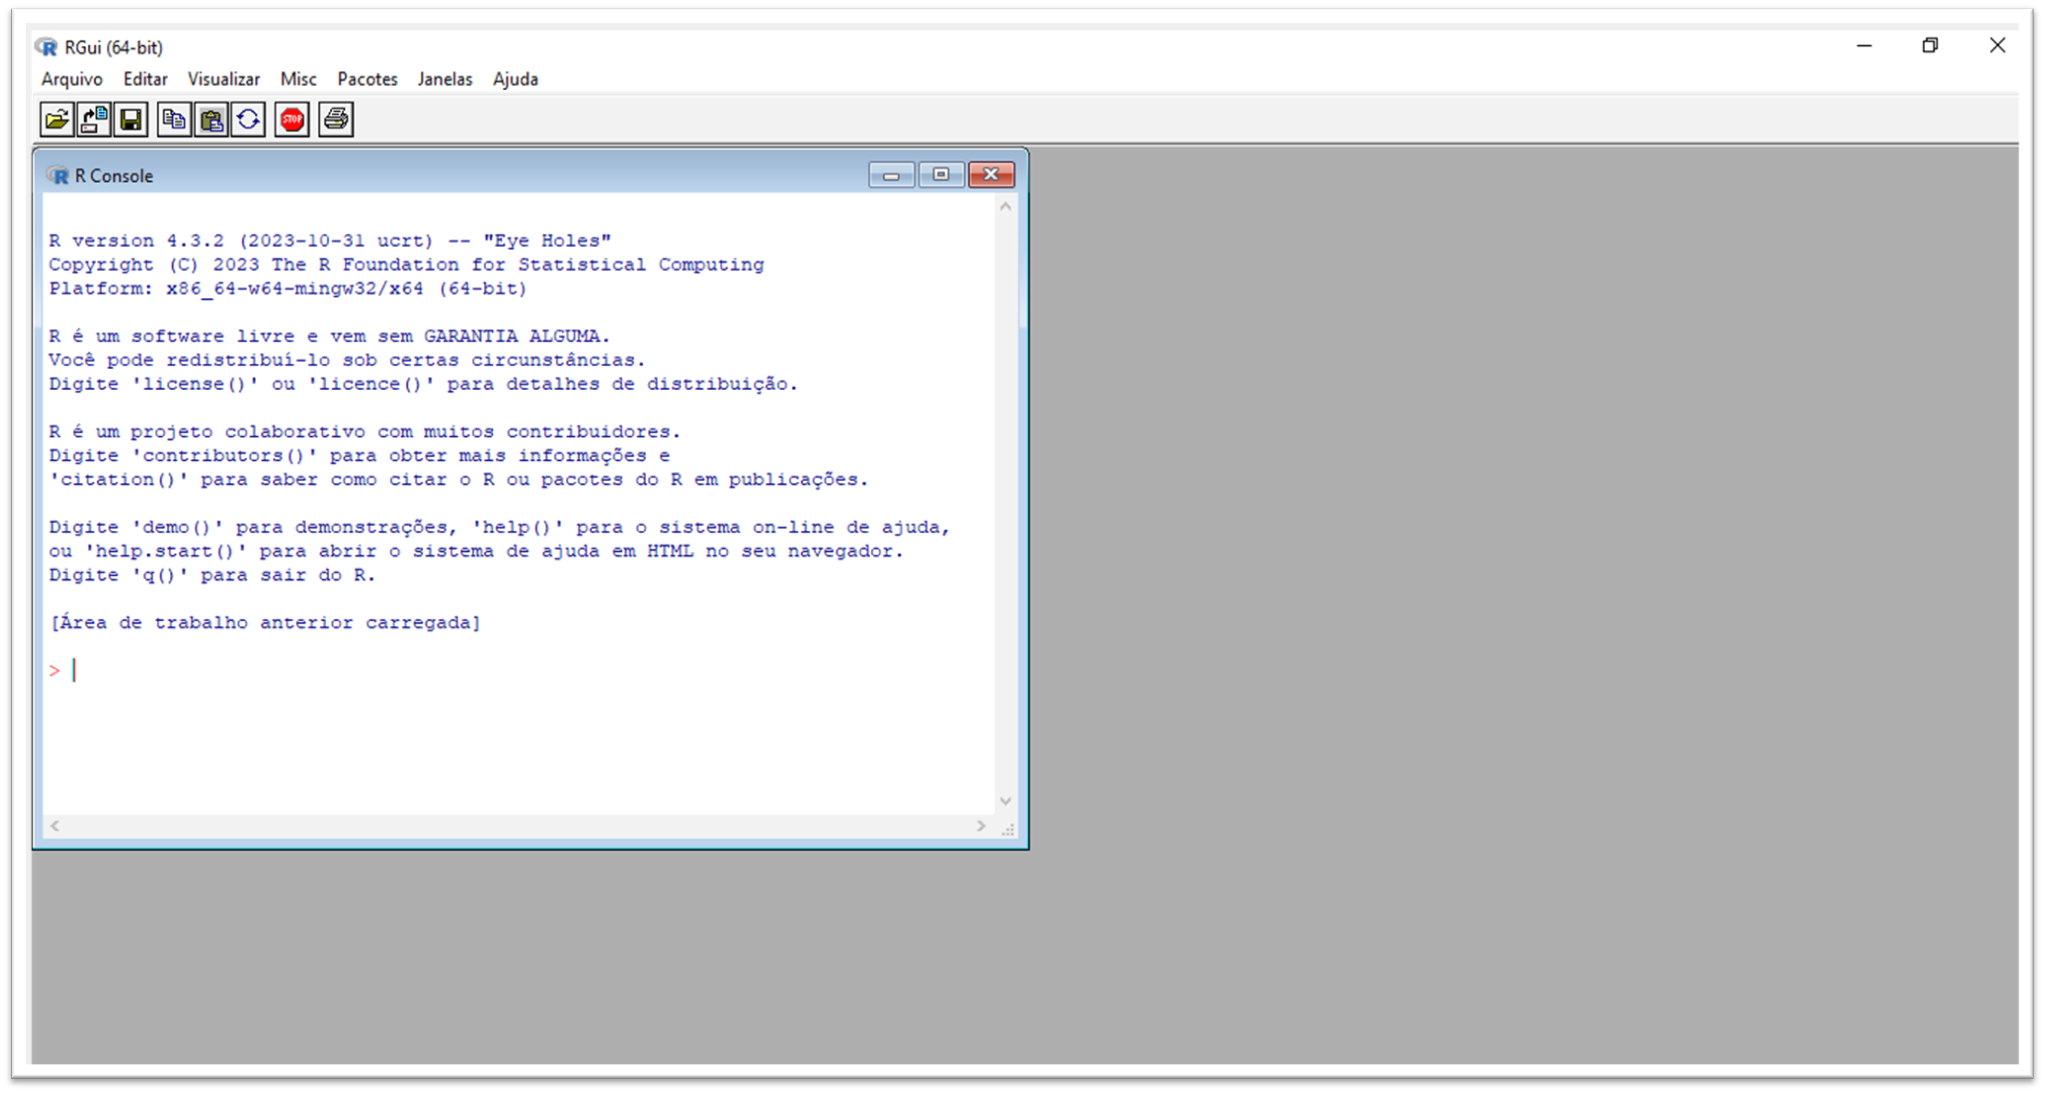This screenshot has height=1093, width=2045.
Task: Click the R Console resize grip corner
Action: (x=1008, y=829)
